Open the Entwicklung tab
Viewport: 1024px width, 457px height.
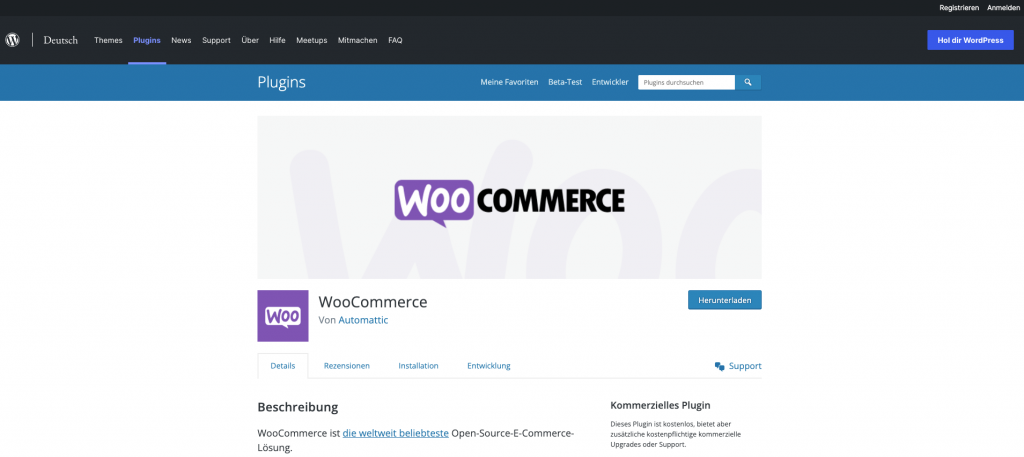click(488, 366)
